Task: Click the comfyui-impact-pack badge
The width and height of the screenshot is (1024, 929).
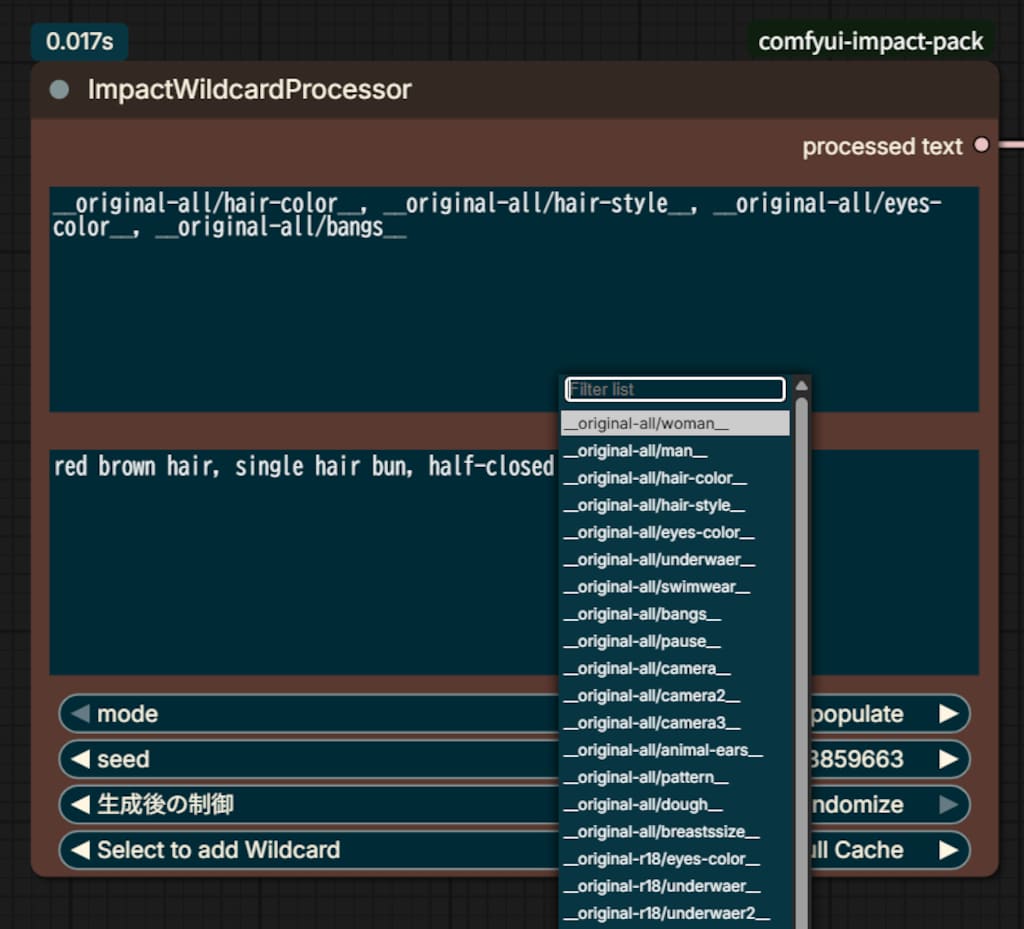Action: (x=871, y=41)
